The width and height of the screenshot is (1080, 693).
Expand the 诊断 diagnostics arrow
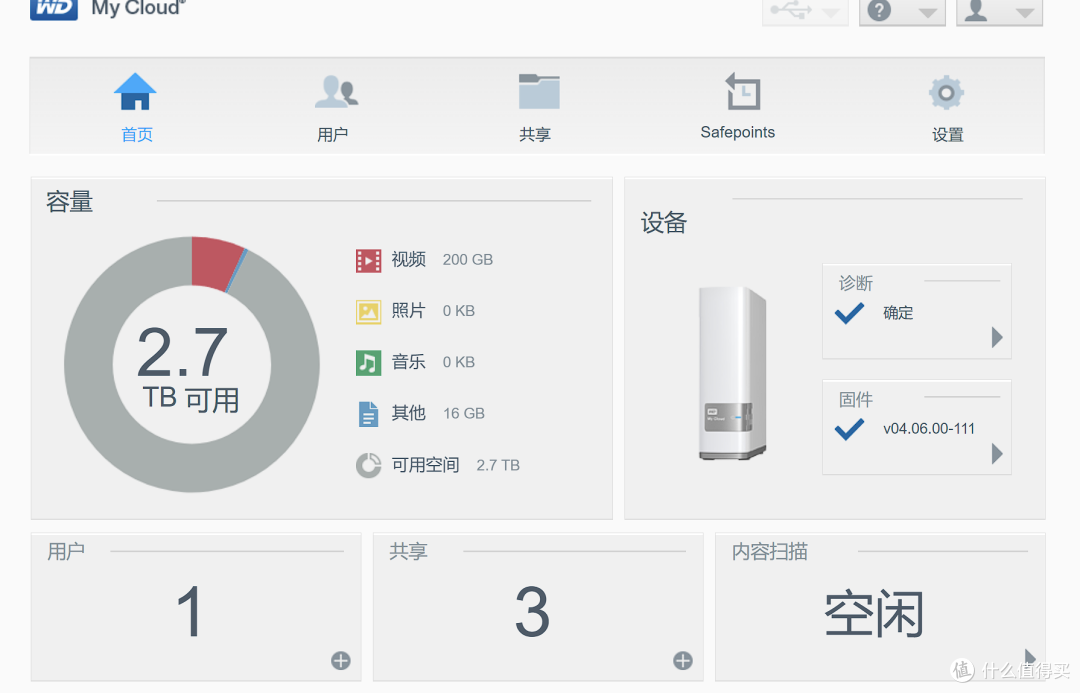[997, 337]
